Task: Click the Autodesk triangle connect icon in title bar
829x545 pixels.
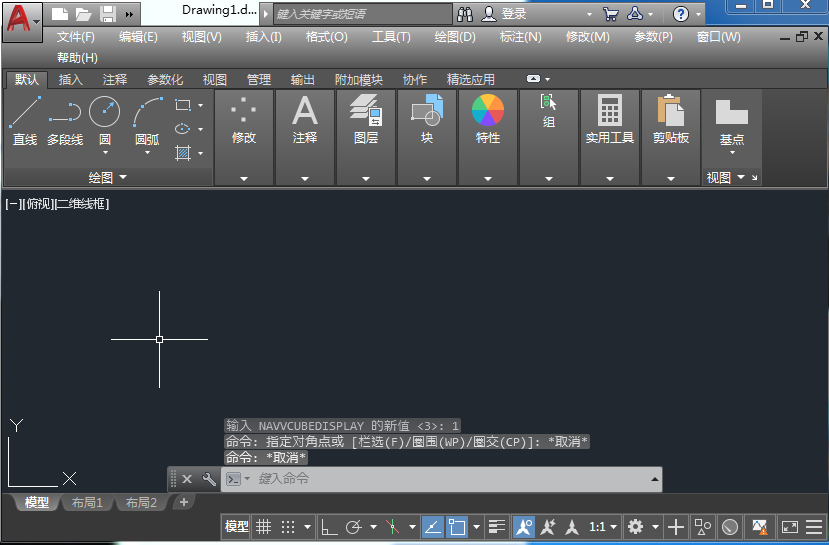Action: [635, 14]
